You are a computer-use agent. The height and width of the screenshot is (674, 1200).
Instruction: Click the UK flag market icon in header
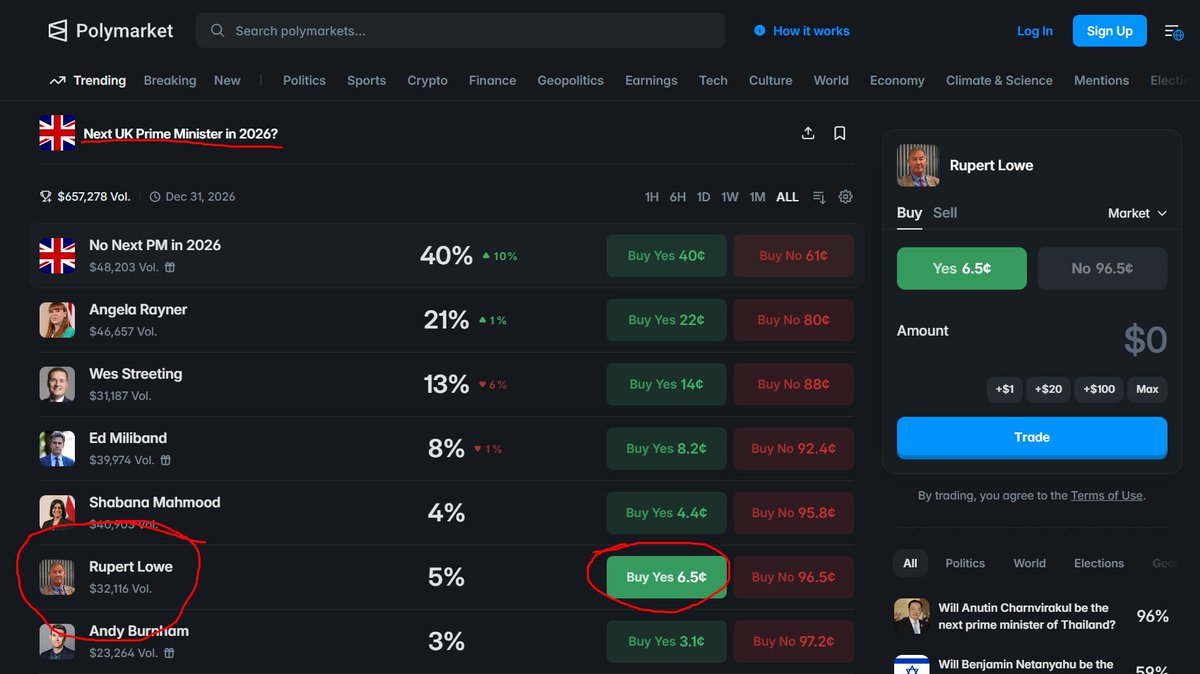click(57, 133)
